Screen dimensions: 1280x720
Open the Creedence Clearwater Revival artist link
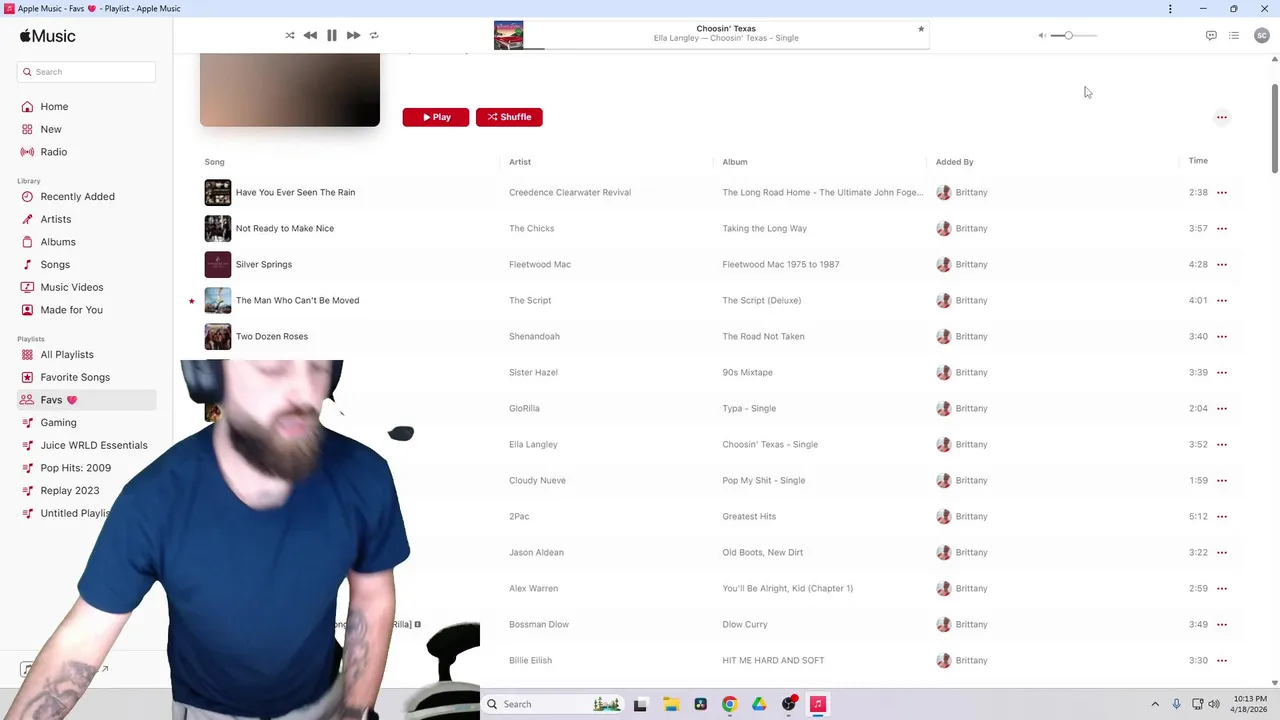pyautogui.click(x=570, y=192)
